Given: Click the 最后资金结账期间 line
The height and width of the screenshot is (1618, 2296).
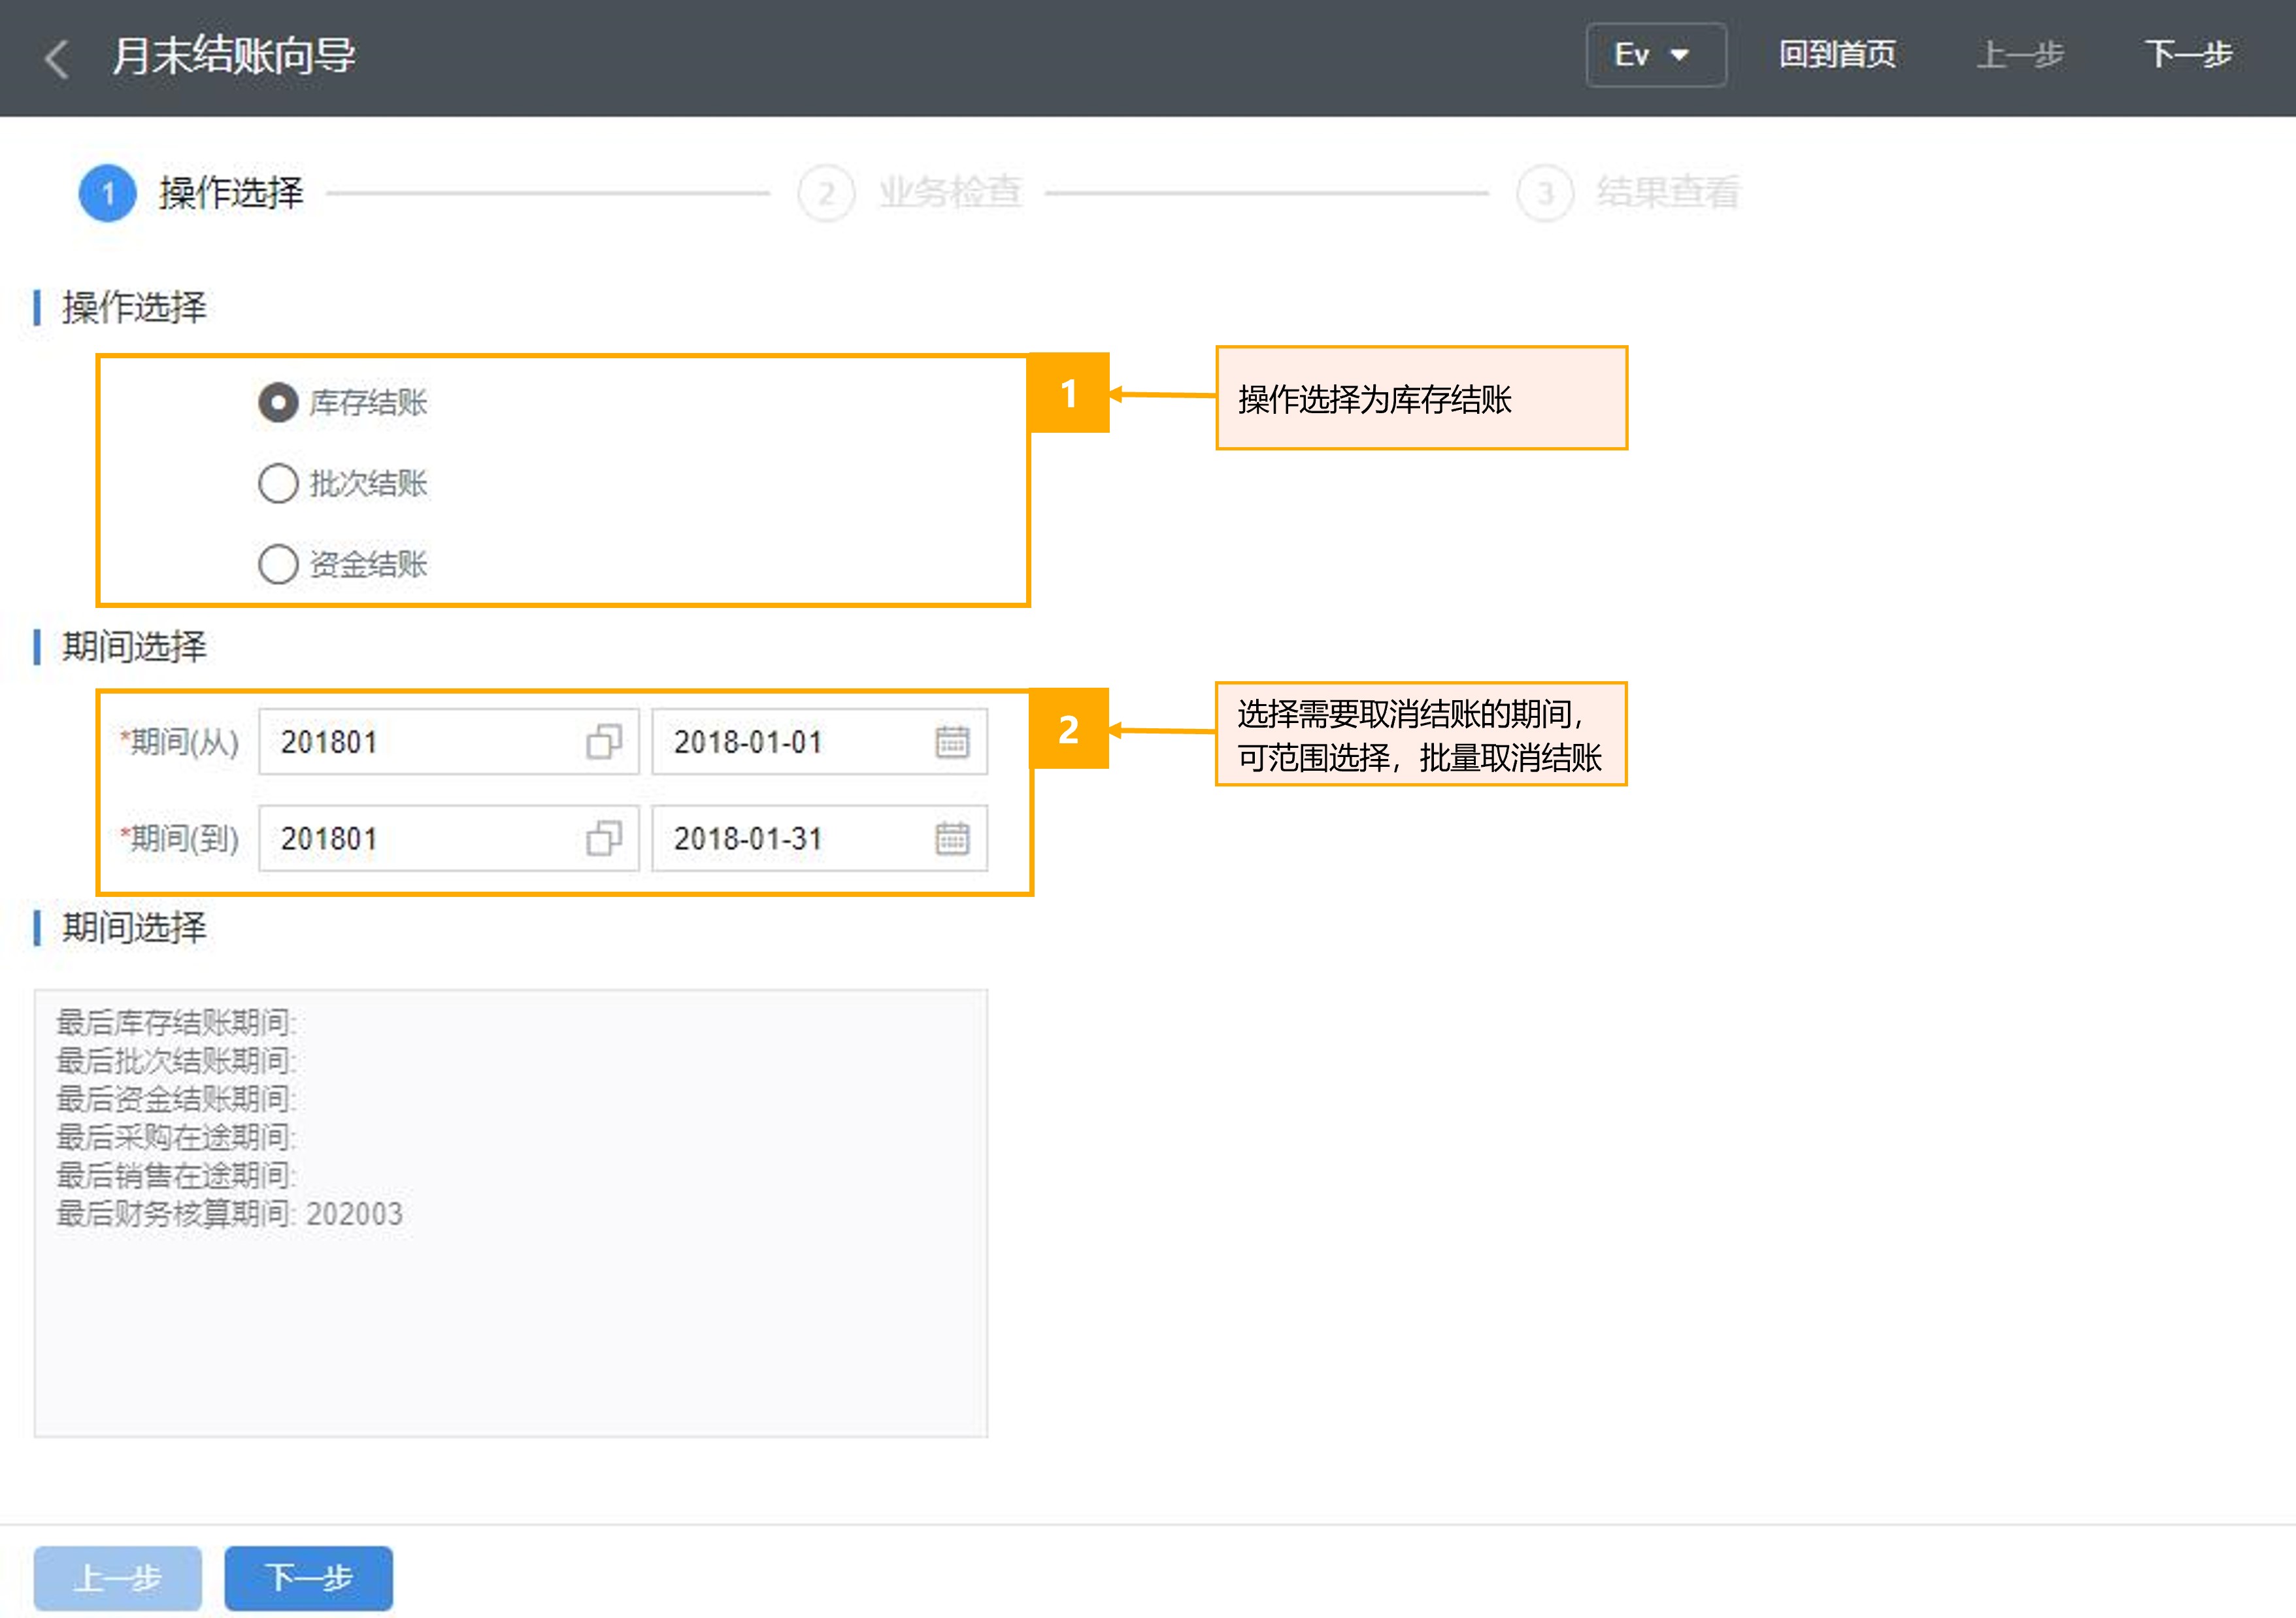Looking at the screenshot, I should (177, 1099).
